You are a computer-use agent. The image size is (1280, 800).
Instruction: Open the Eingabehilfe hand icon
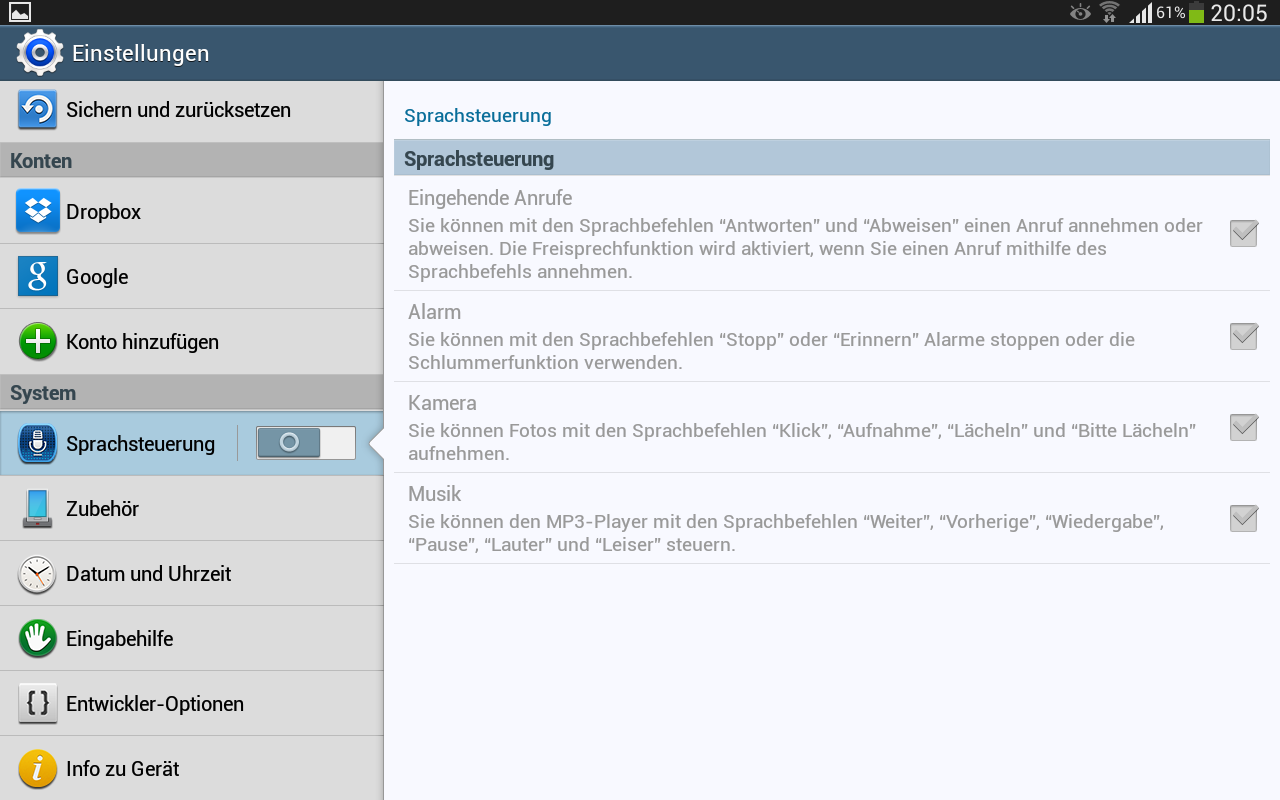pyautogui.click(x=37, y=639)
